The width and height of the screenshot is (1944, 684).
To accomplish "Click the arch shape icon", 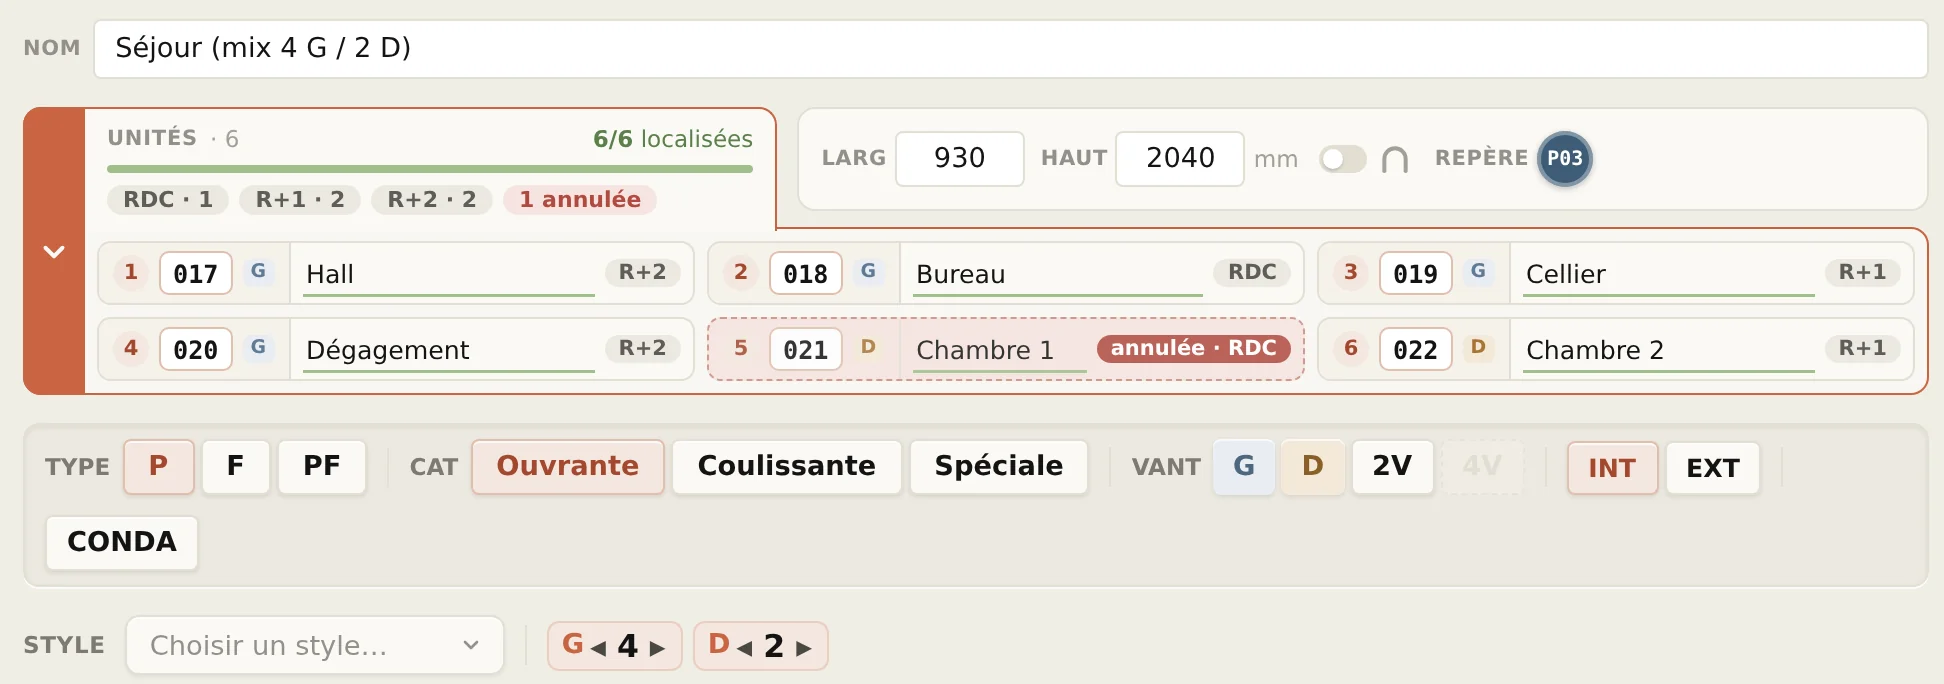I will pos(1395,159).
